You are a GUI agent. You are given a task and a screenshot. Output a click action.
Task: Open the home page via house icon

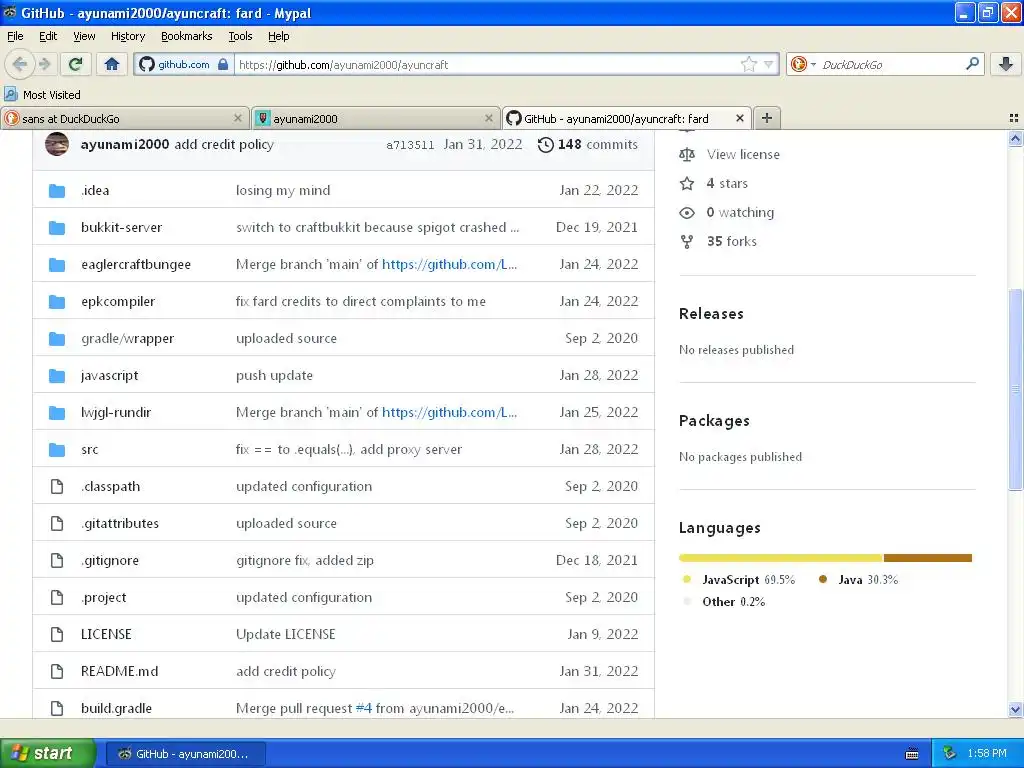112,64
